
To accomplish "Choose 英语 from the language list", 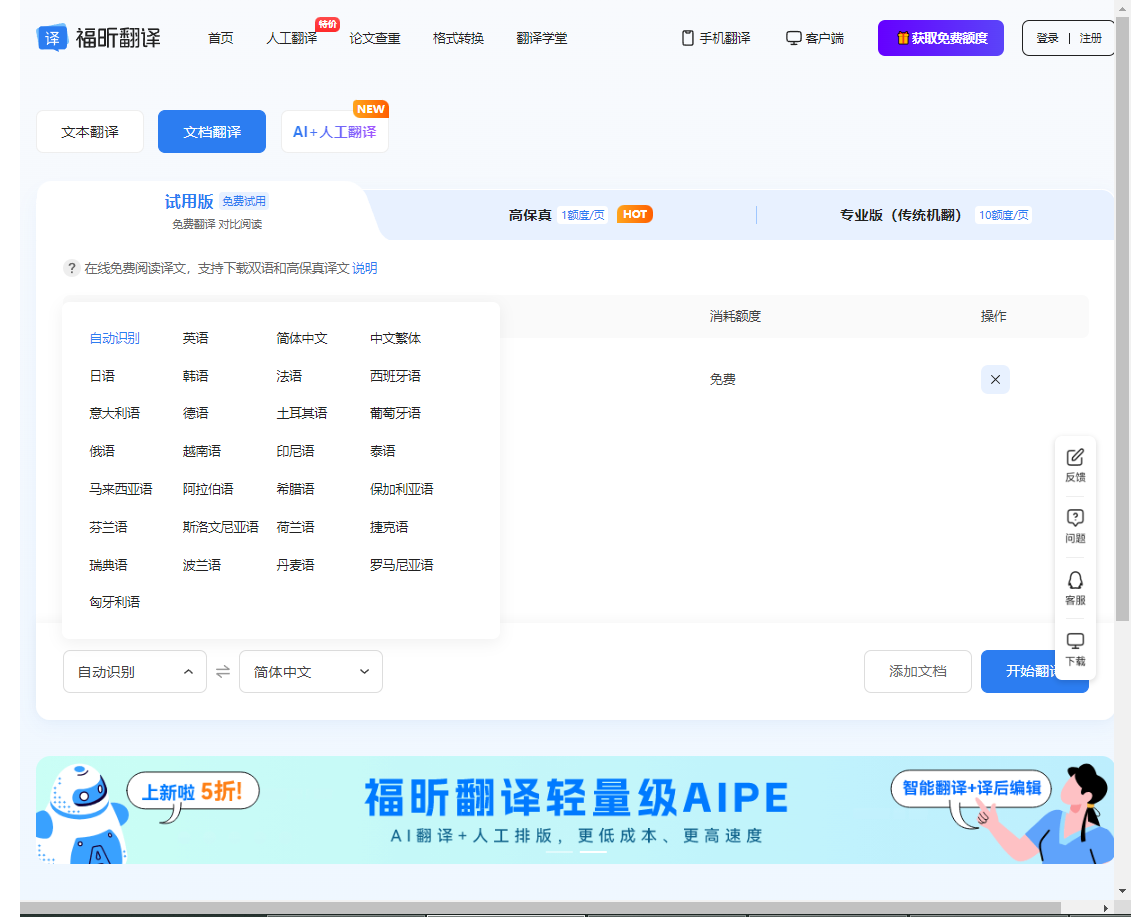I will coord(195,338).
